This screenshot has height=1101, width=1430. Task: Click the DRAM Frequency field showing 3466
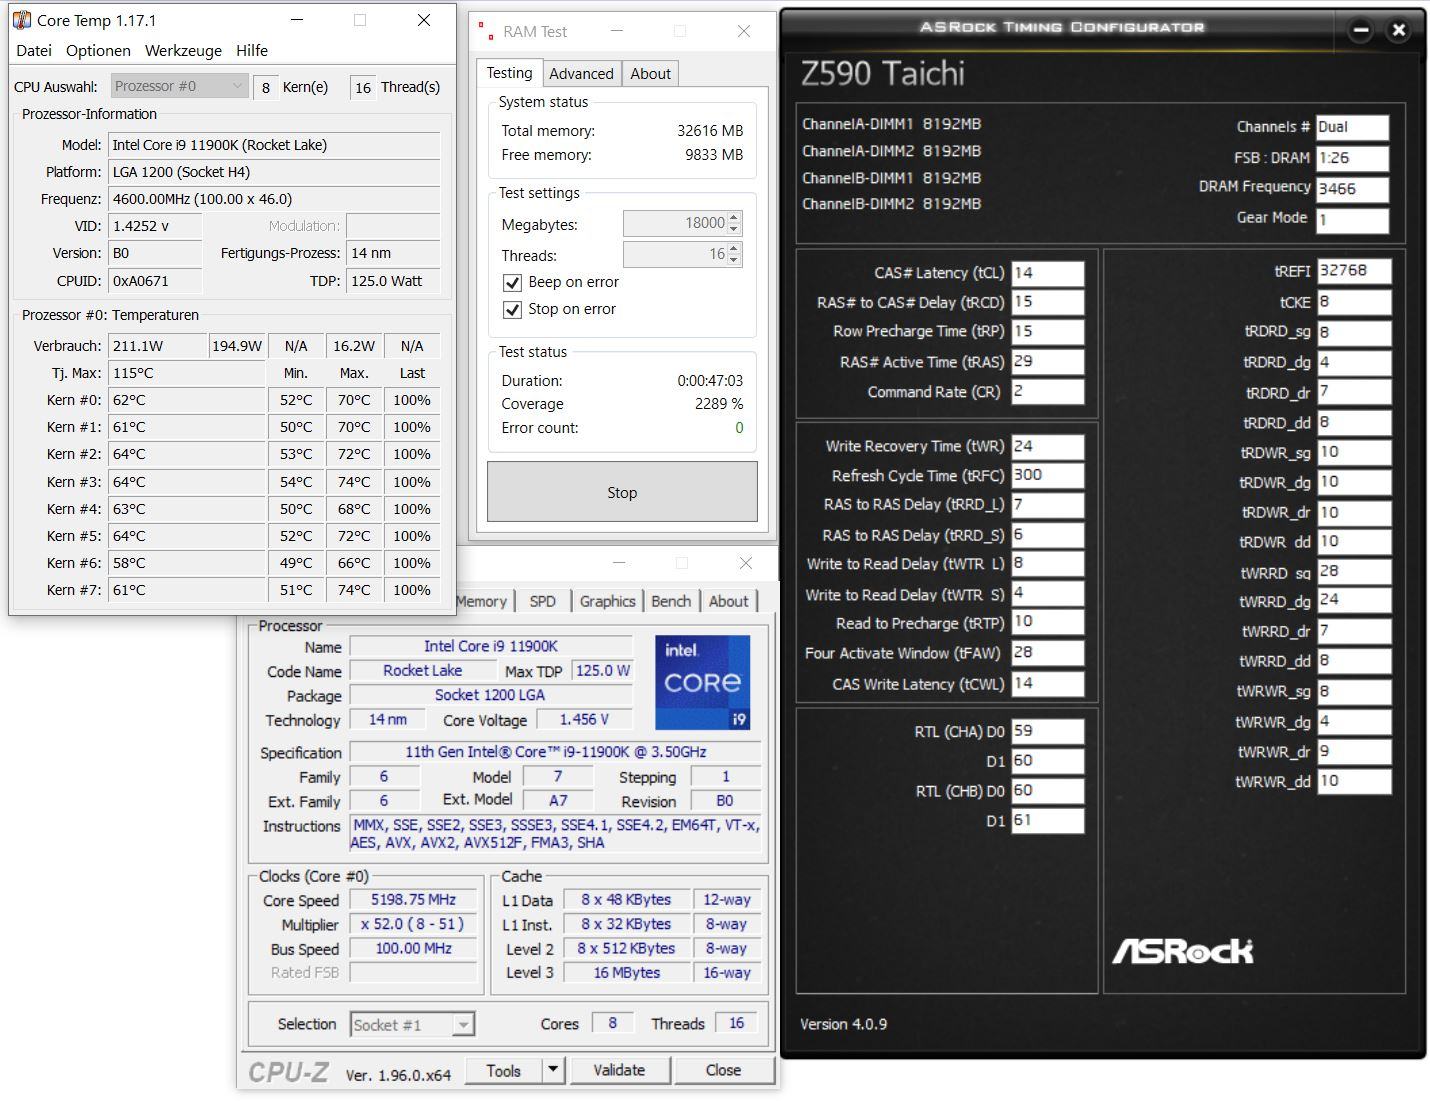(x=1352, y=189)
